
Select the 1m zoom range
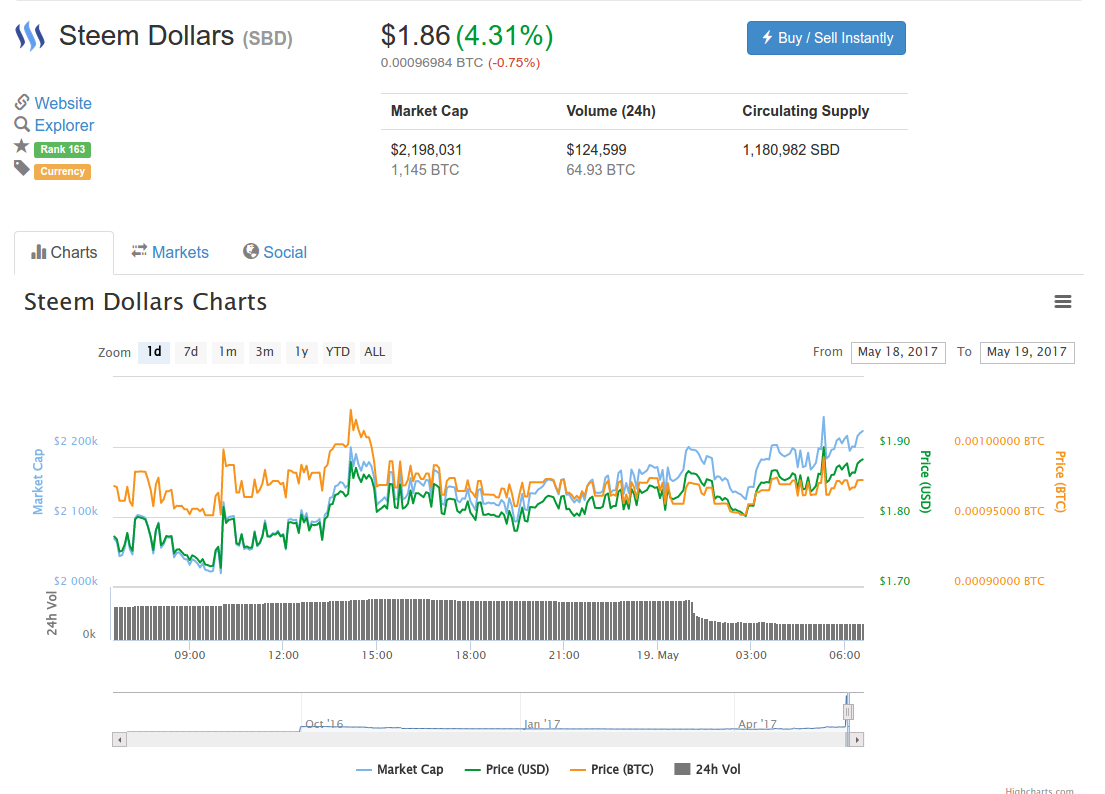(x=228, y=352)
